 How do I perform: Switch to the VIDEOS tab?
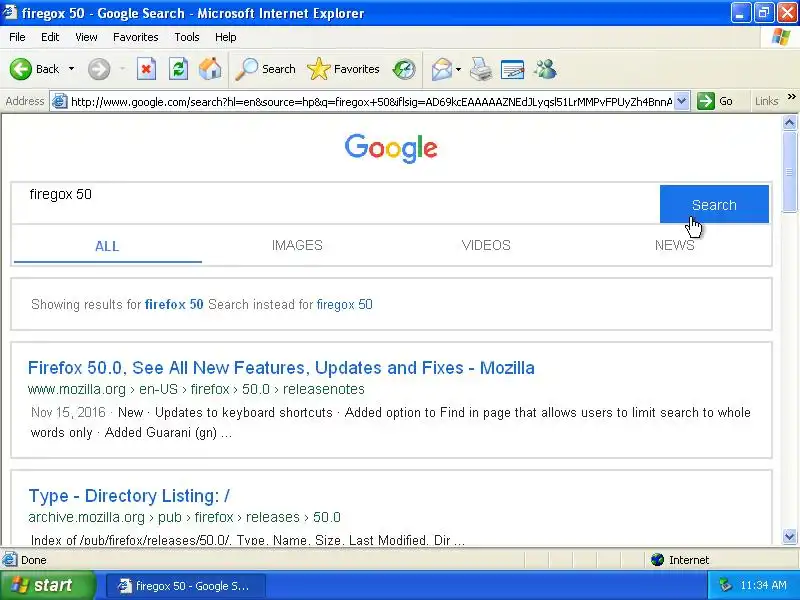pyautogui.click(x=486, y=245)
